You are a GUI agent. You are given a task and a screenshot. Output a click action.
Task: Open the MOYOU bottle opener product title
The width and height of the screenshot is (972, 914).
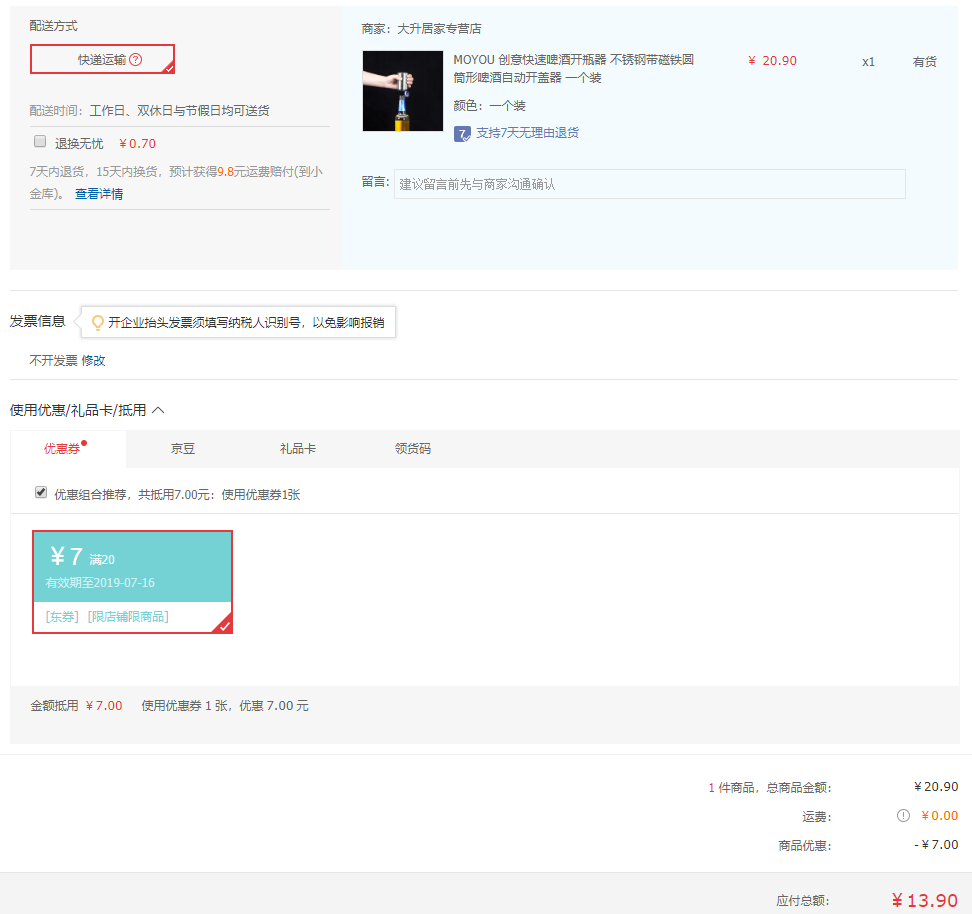click(x=573, y=68)
